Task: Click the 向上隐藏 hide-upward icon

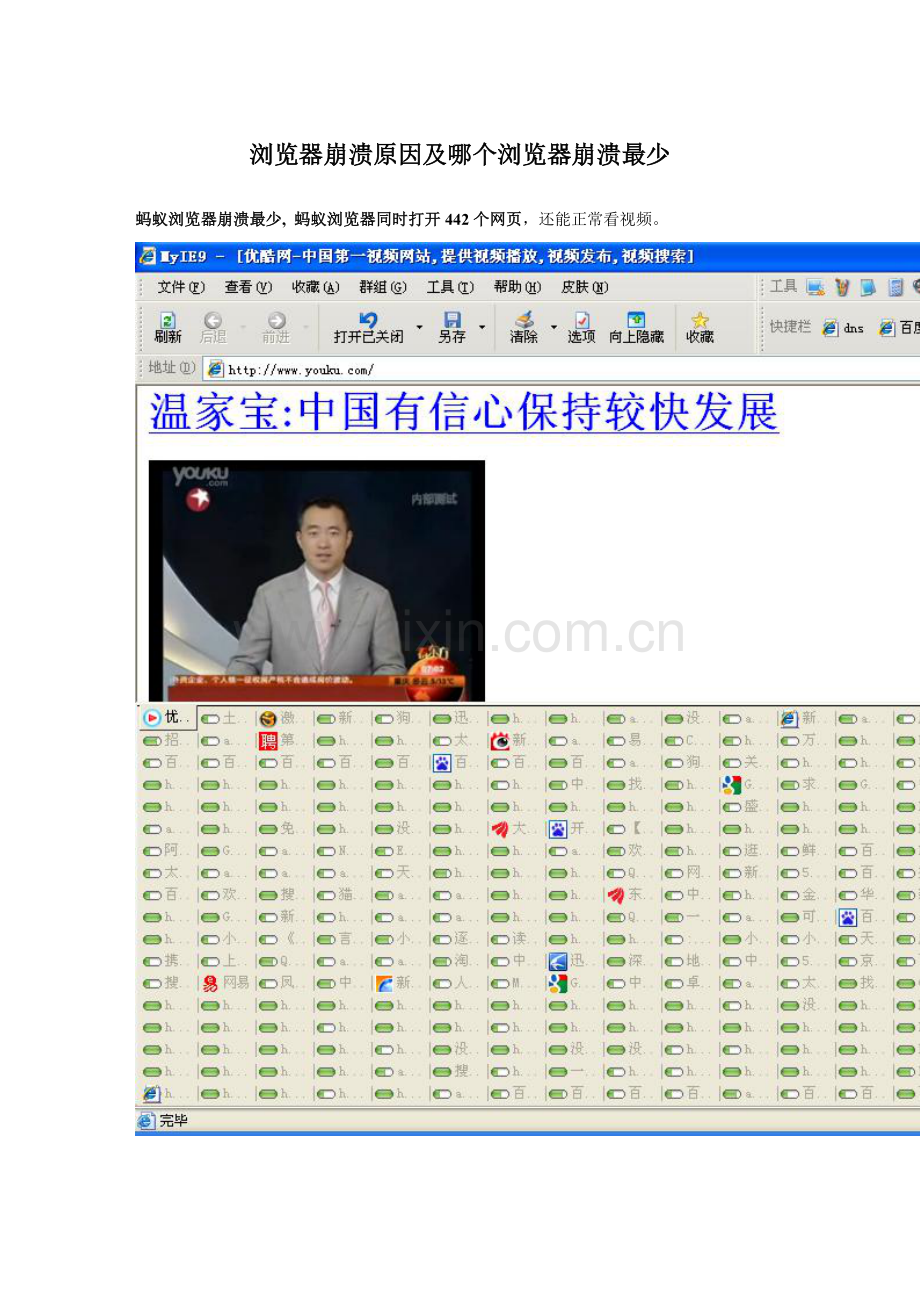Action: [x=636, y=320]
